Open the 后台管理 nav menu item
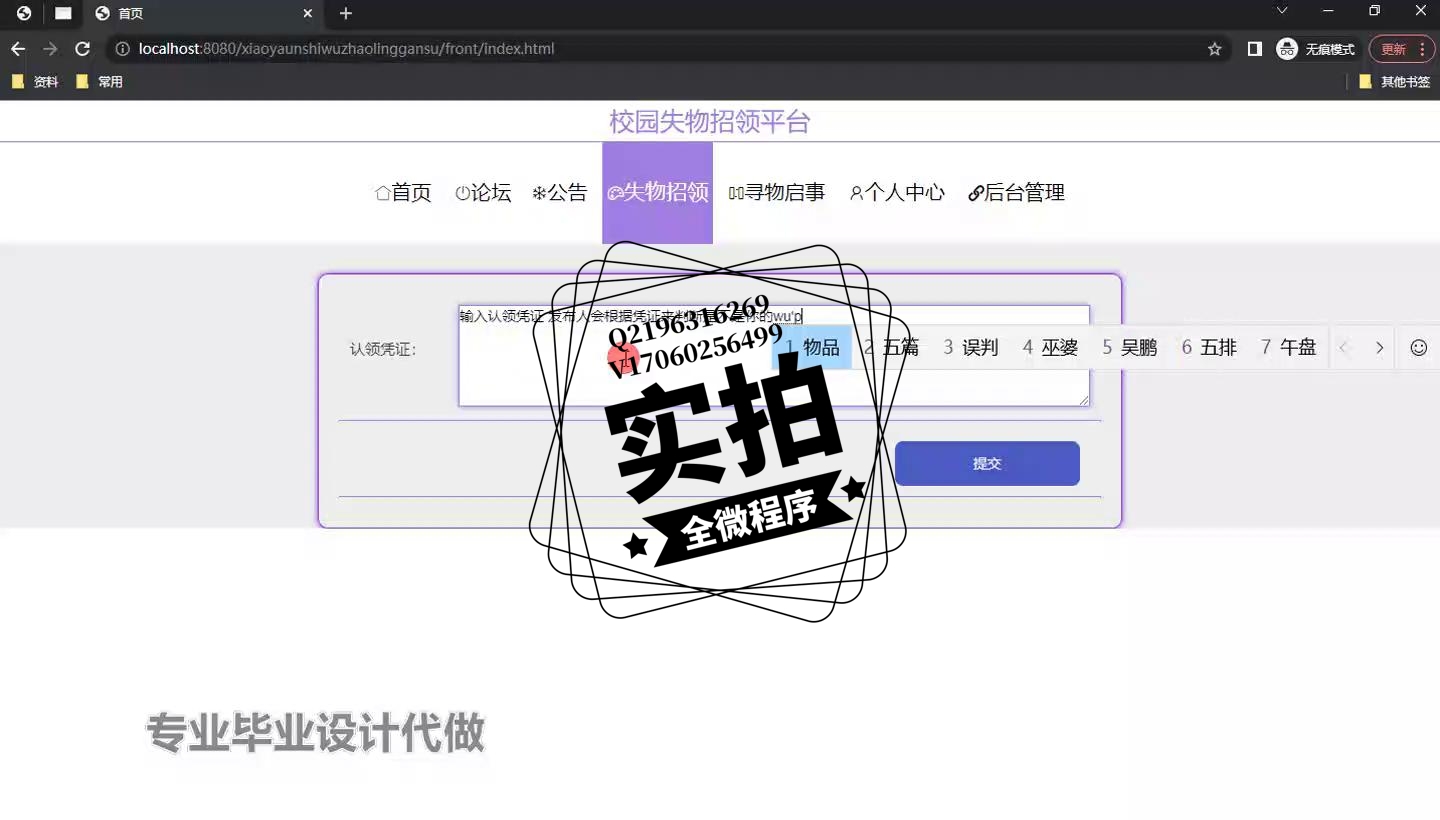Screen dimensions: 1440x820 (x=1016, y=193)
